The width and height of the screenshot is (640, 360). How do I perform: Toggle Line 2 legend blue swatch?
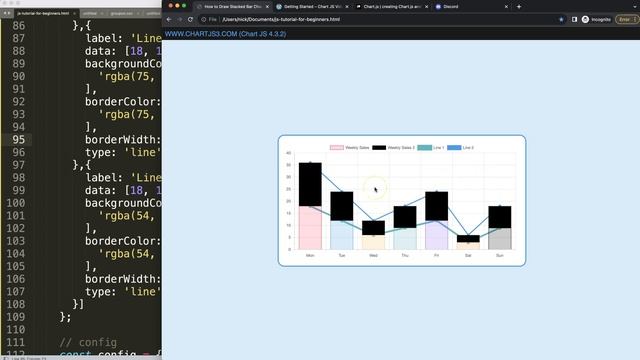click(454, 147)
